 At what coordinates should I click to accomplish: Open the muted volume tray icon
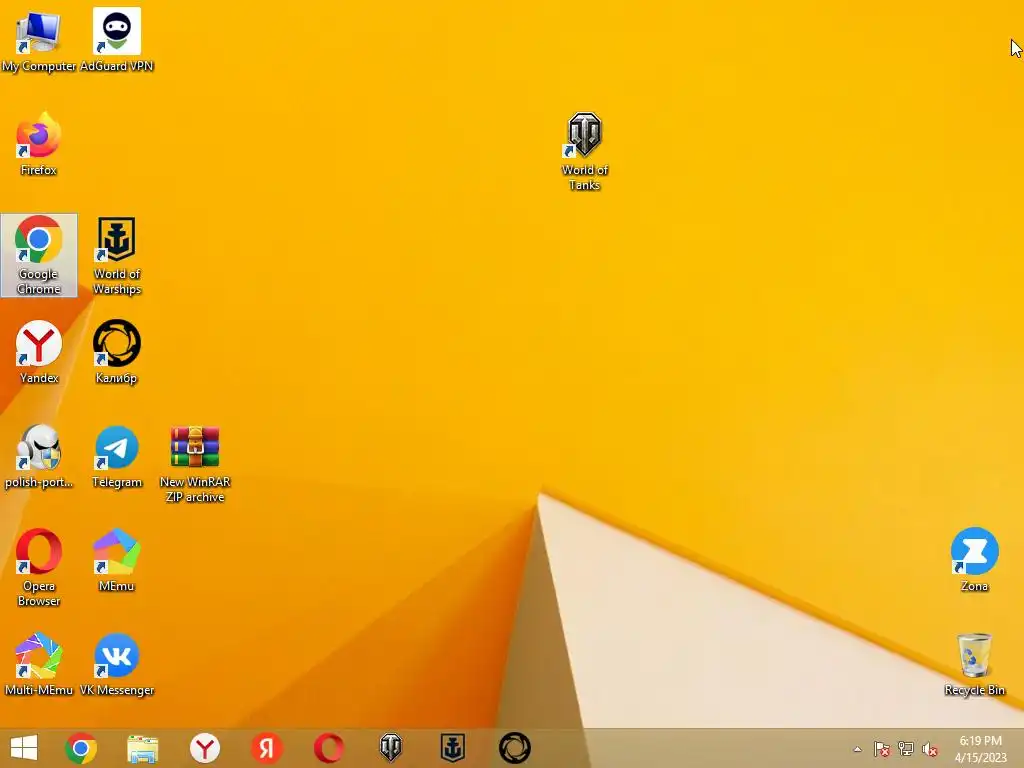[930, 749]
